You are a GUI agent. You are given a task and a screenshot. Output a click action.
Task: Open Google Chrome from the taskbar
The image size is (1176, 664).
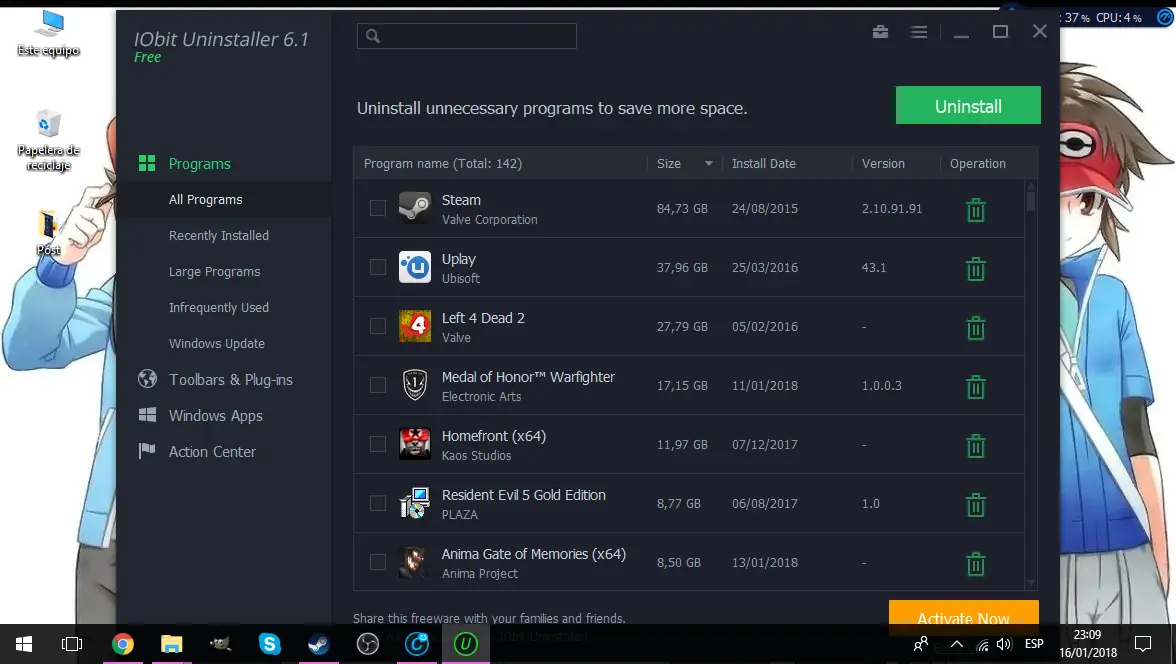(122, 644)
